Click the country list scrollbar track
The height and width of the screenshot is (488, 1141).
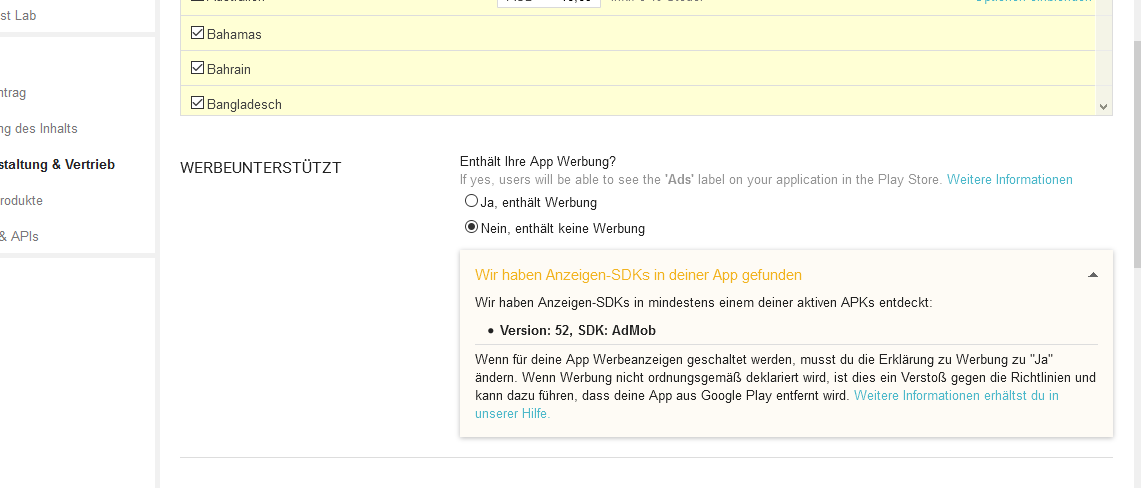1103,50
